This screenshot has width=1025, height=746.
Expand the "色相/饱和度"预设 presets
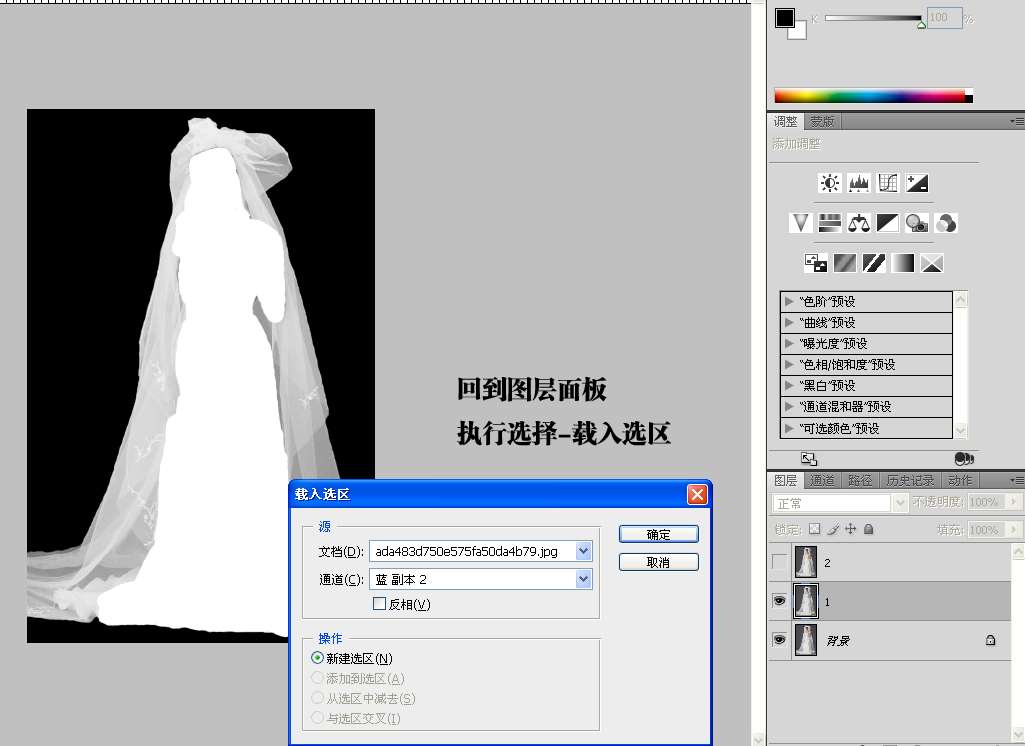click(788, 364)
